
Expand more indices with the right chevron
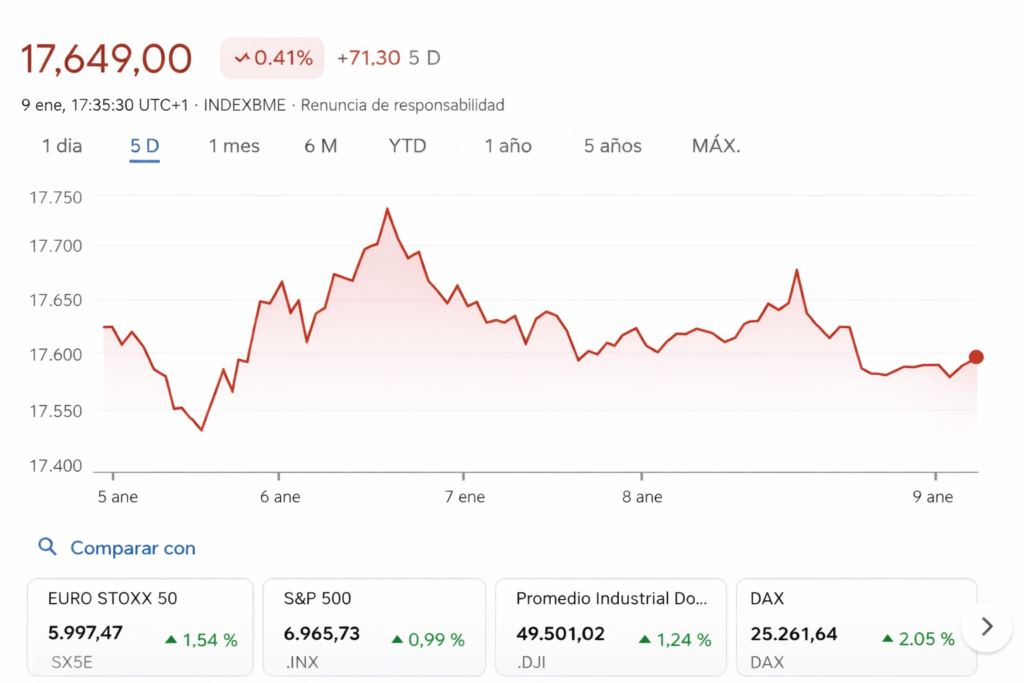(986, 626)
